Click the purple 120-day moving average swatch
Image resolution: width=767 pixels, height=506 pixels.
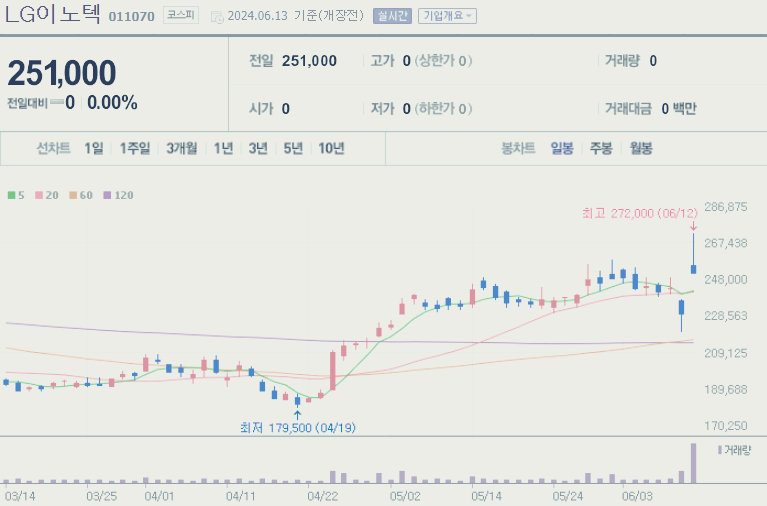click(x=107, y=195)
